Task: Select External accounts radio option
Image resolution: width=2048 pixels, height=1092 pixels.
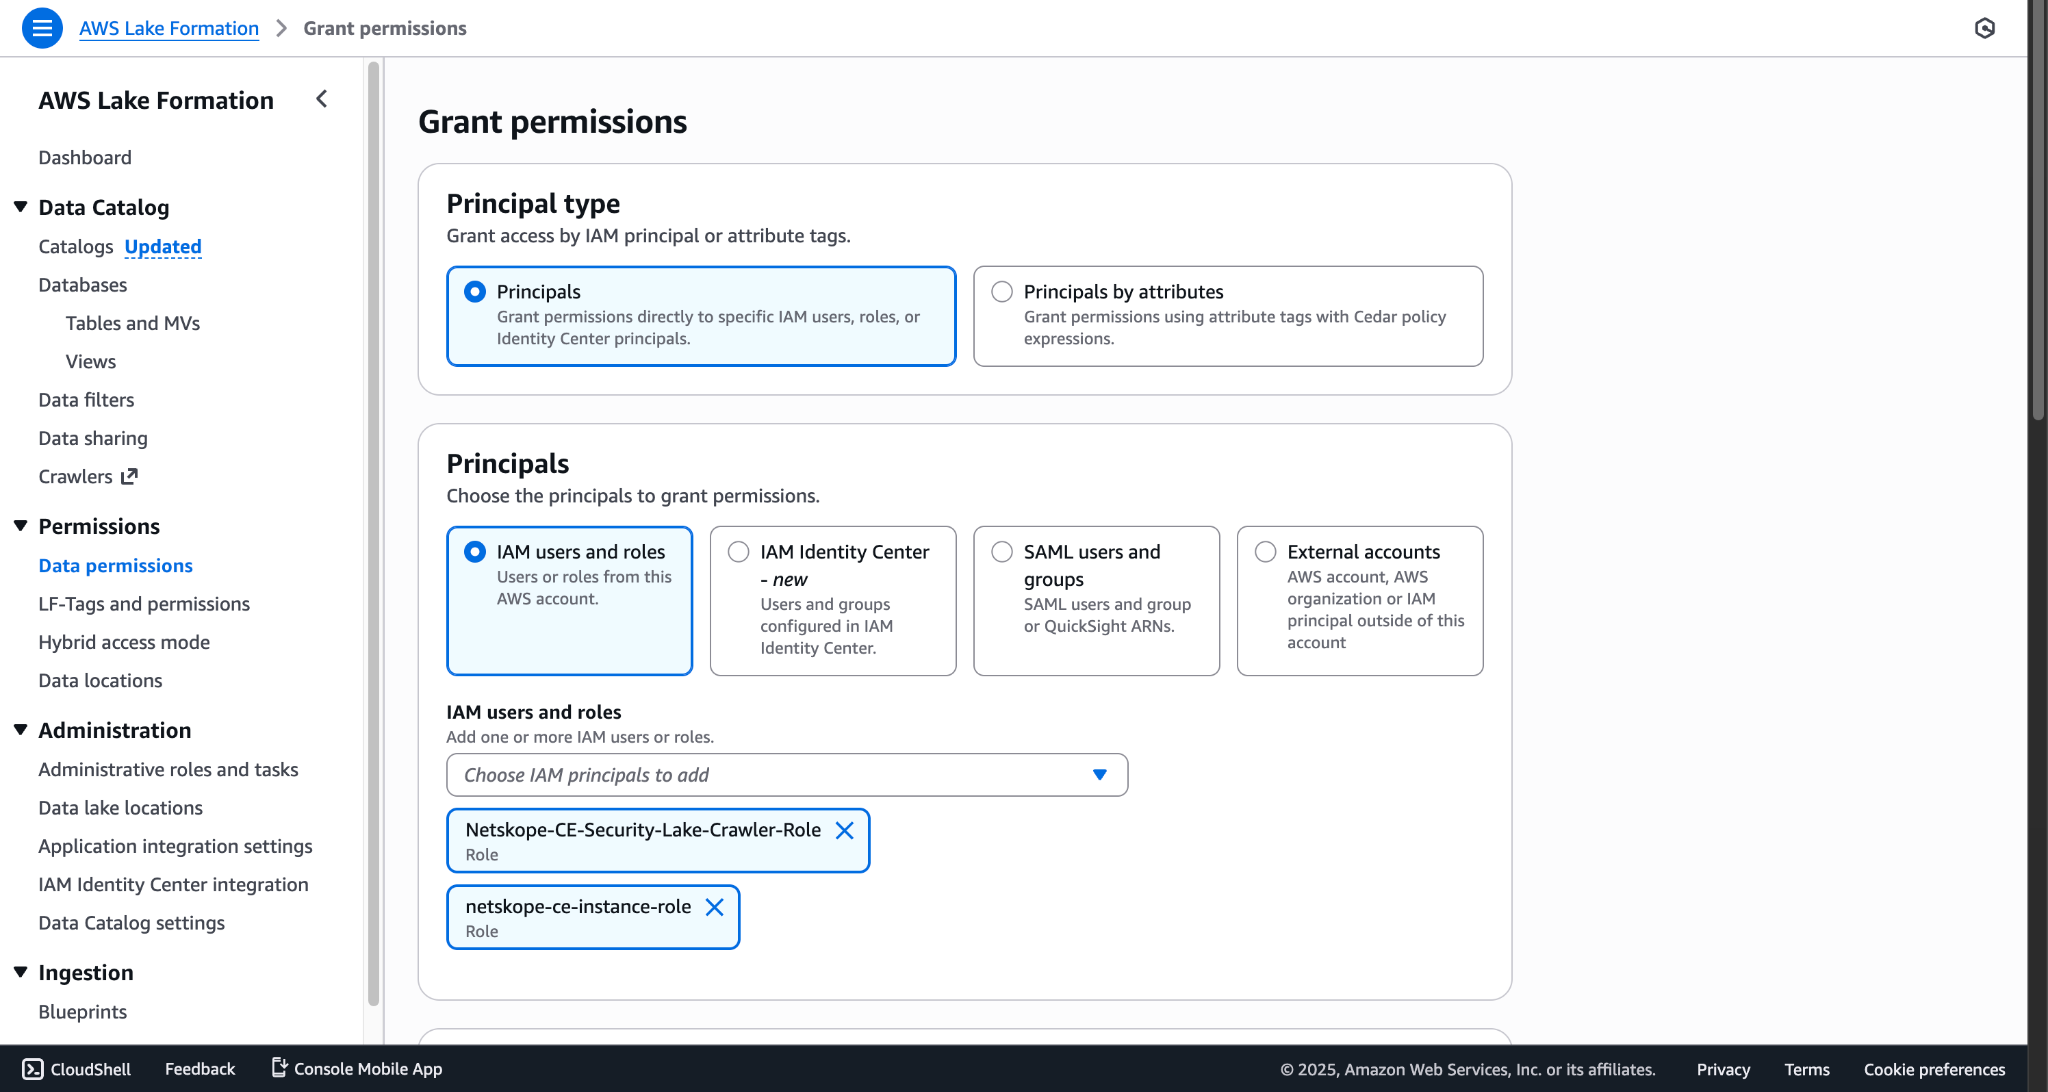Action: [1360, 601]
